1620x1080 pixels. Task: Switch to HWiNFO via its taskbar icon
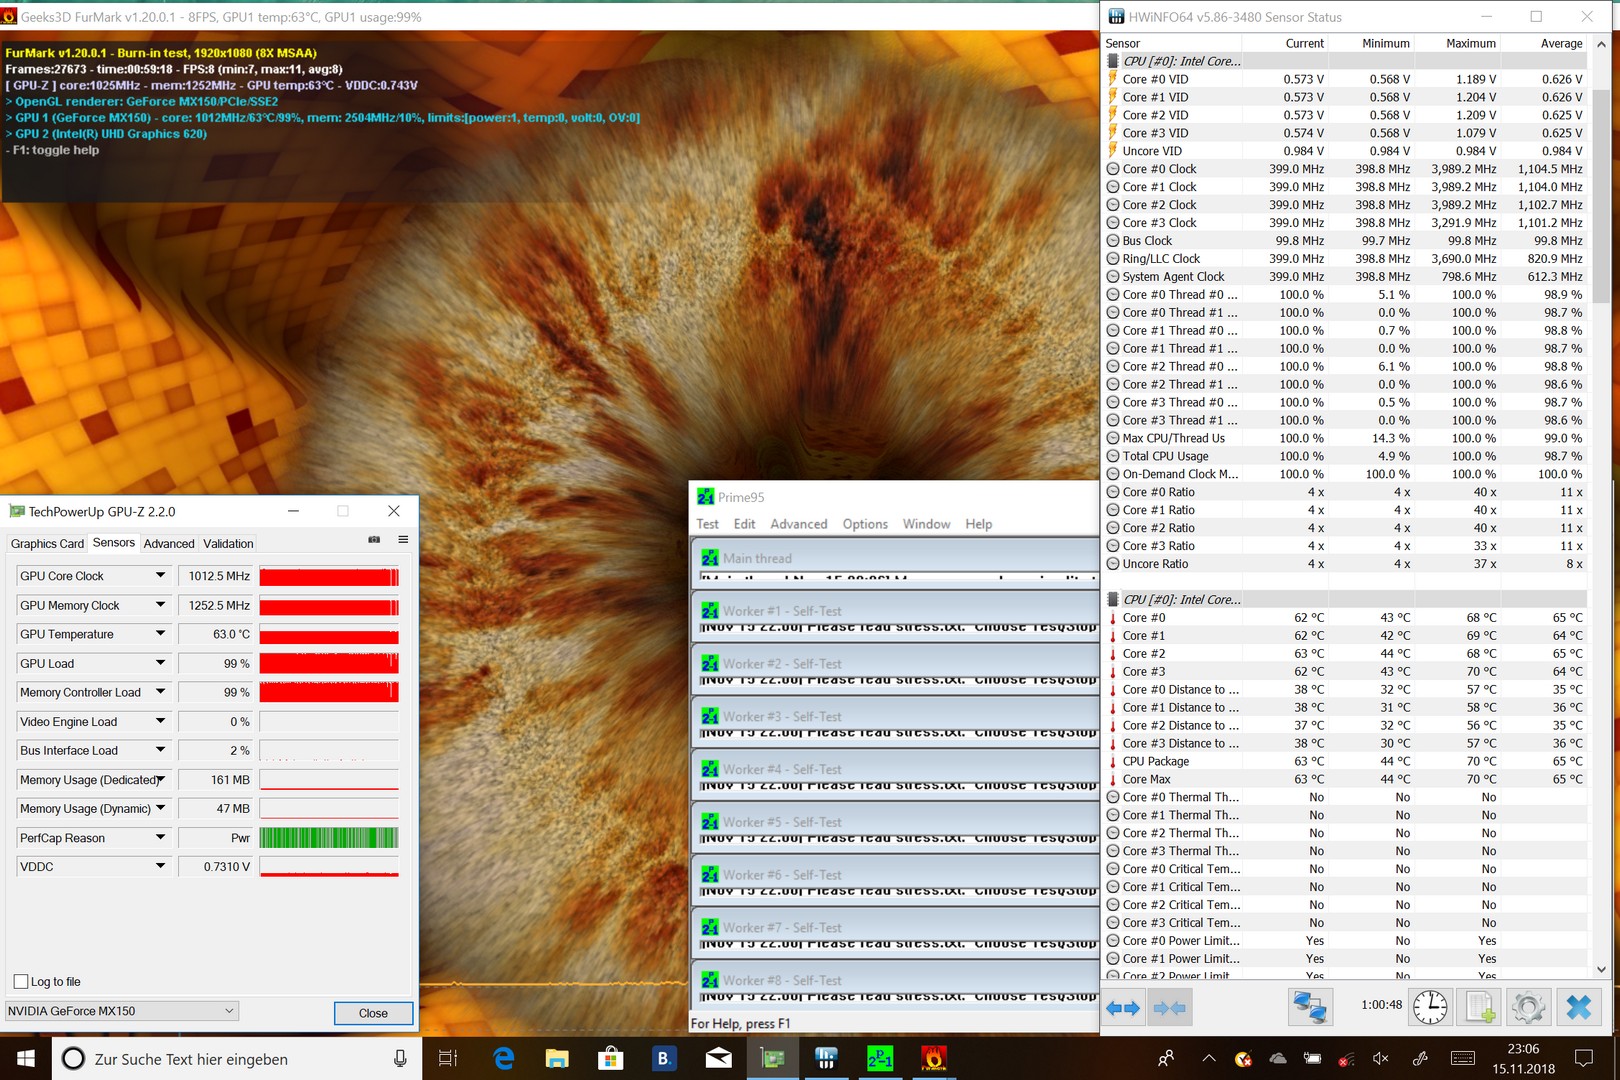pyautogui.click(x=826, y=1058)
